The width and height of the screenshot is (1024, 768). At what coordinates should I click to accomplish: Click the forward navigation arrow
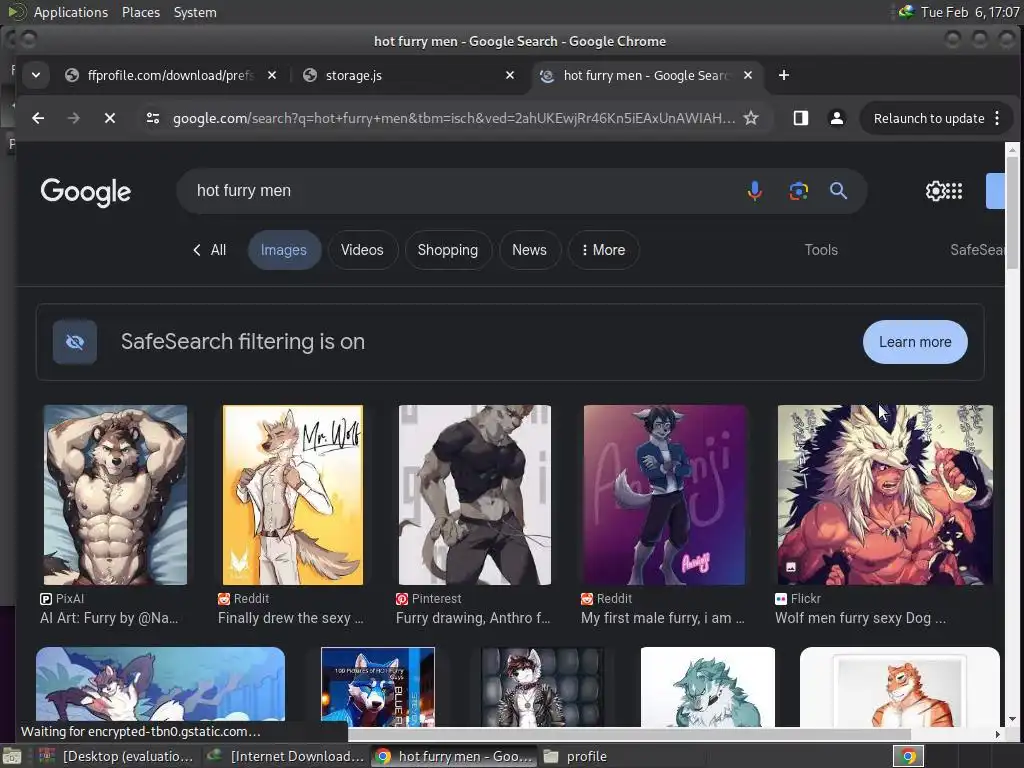tap(74, 118)
